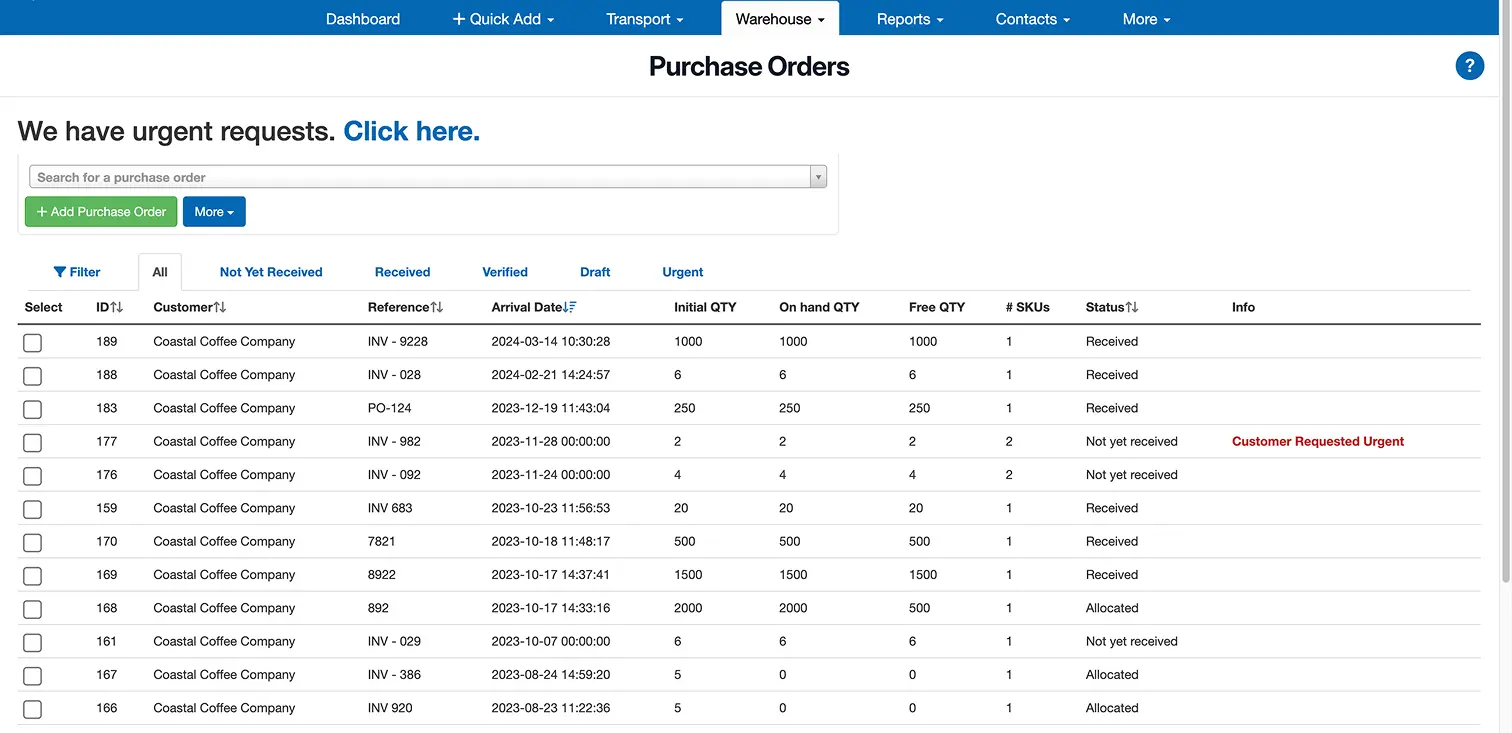Sort by Arrival Date column icon
The image size is (1512, 733).
(x=571, y=306)
